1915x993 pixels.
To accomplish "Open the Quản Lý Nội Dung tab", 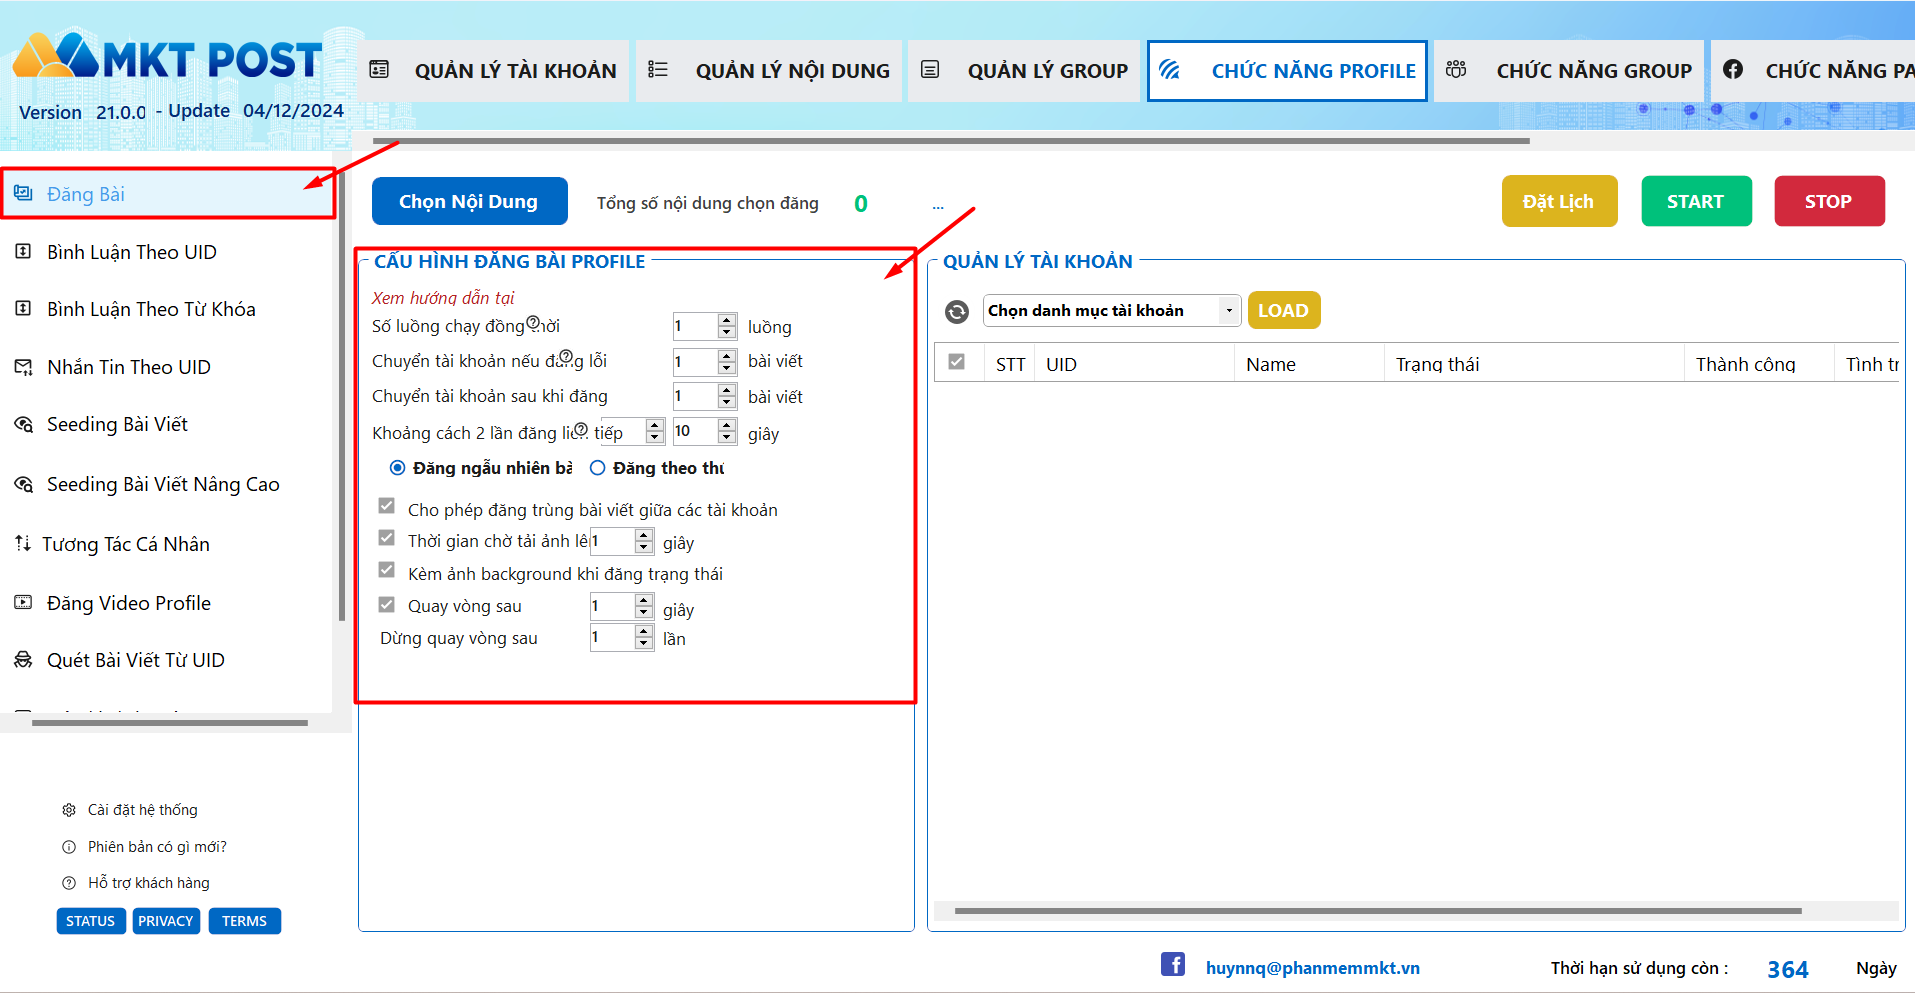I will click(769, 70).
